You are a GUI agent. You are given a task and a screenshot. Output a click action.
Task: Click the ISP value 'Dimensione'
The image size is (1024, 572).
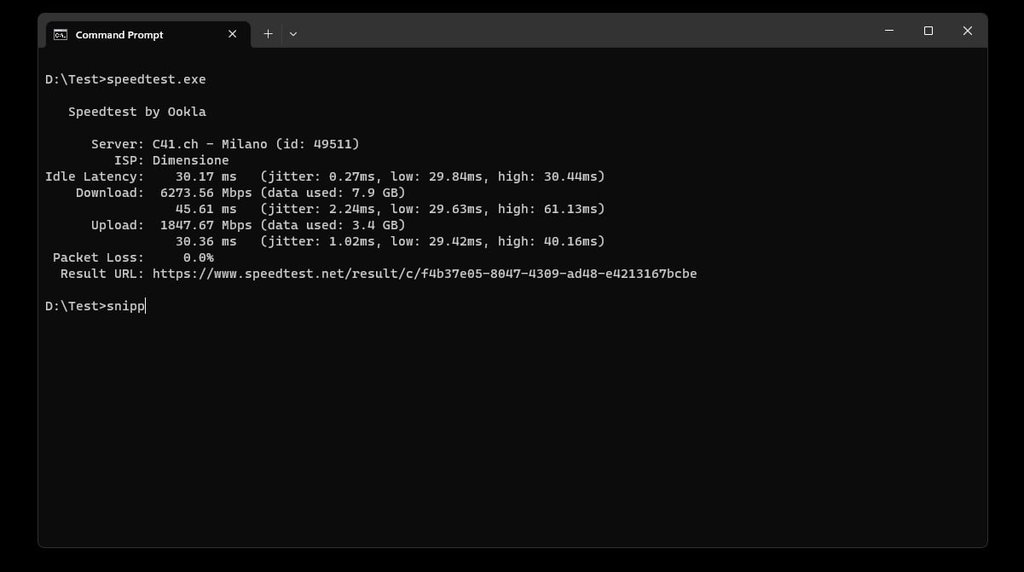190,160
